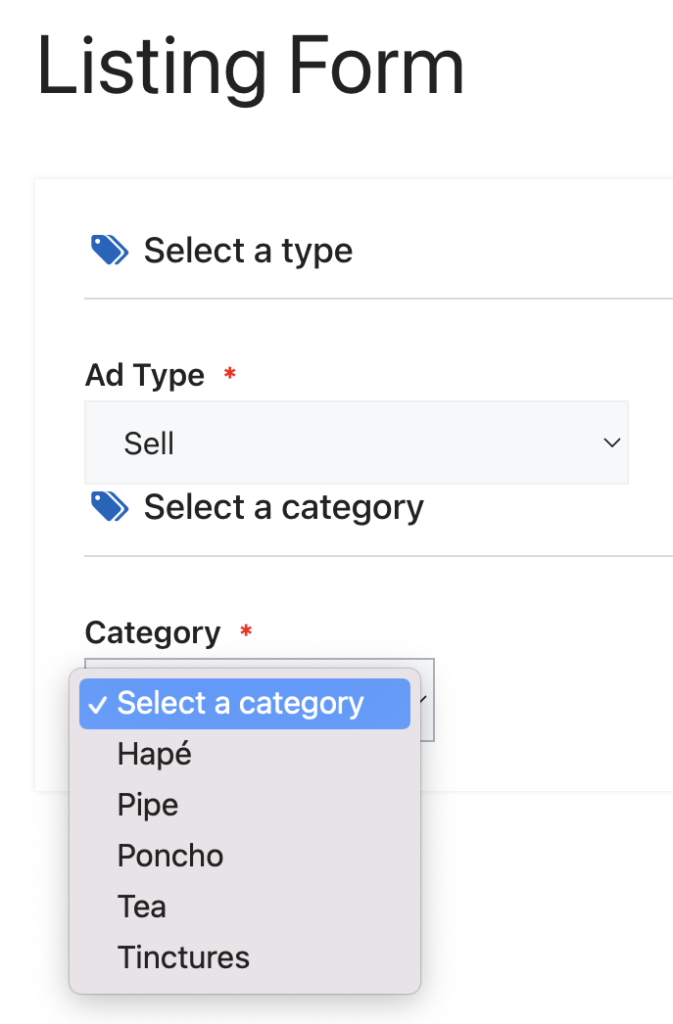Image resolution: width=673 pixels, height=1024 pixels.
Task: Choose the Hapé category option
Action: (x=155, y=754)
